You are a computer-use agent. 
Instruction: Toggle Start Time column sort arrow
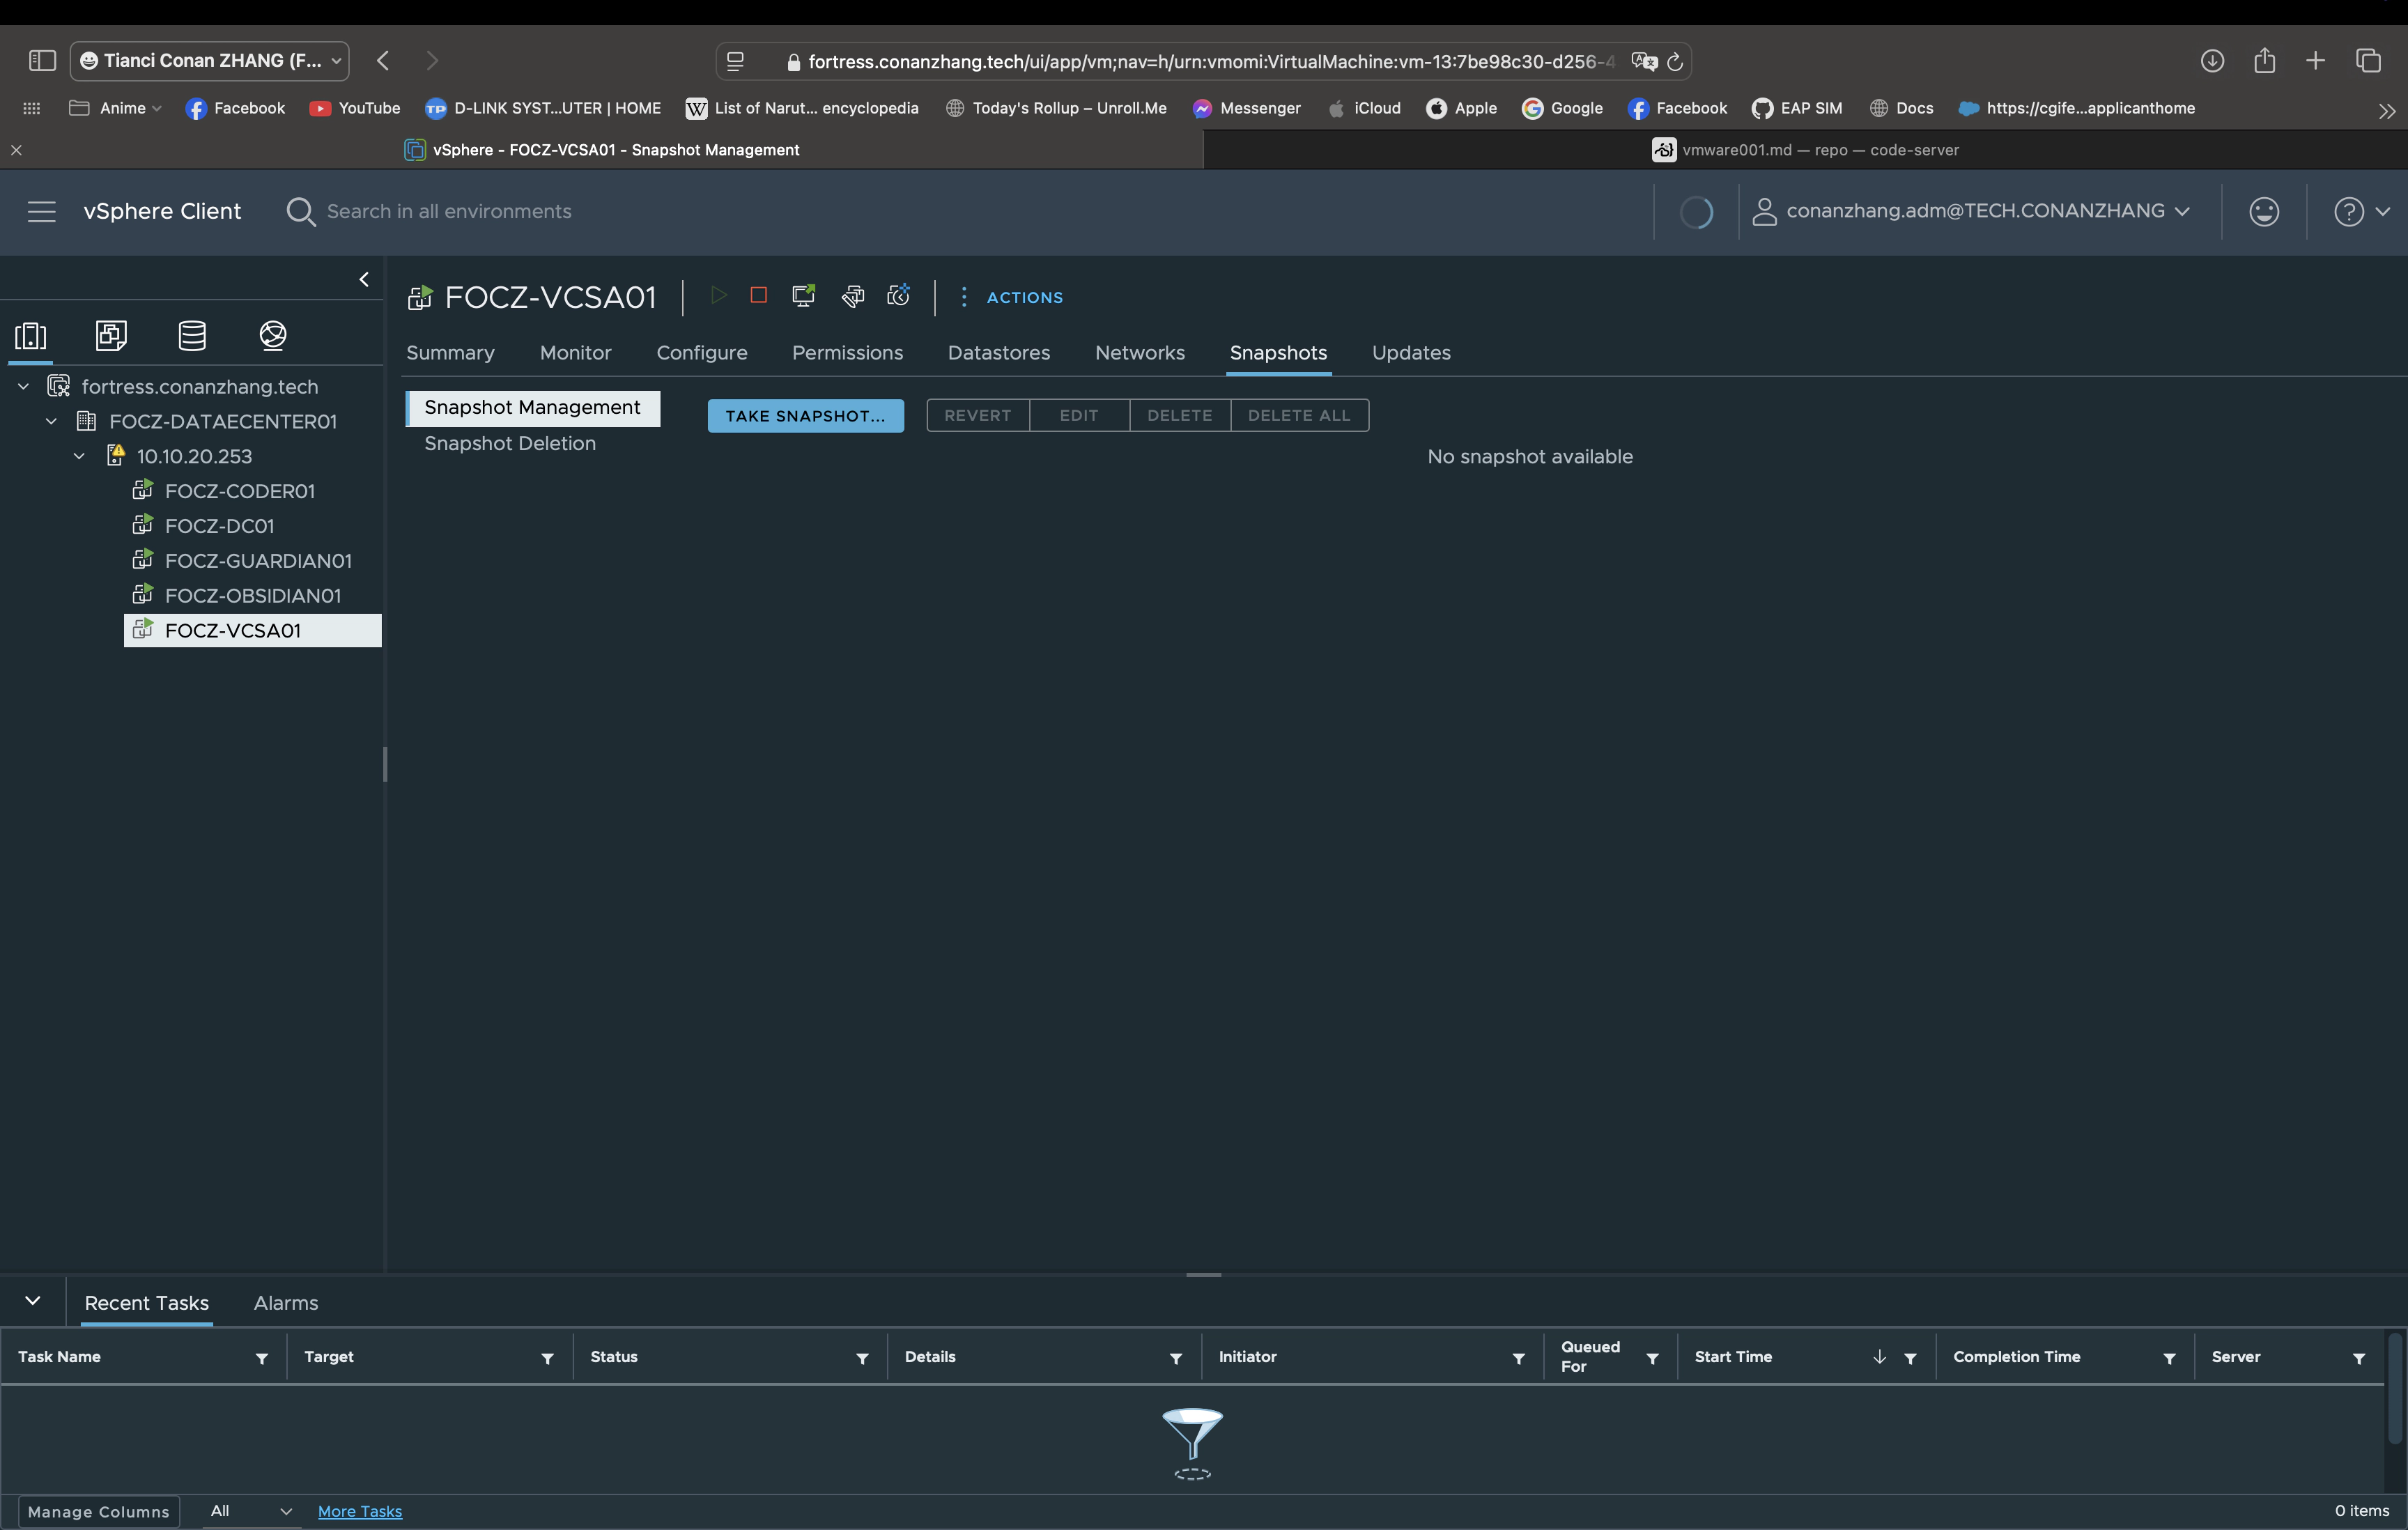1879,1357
